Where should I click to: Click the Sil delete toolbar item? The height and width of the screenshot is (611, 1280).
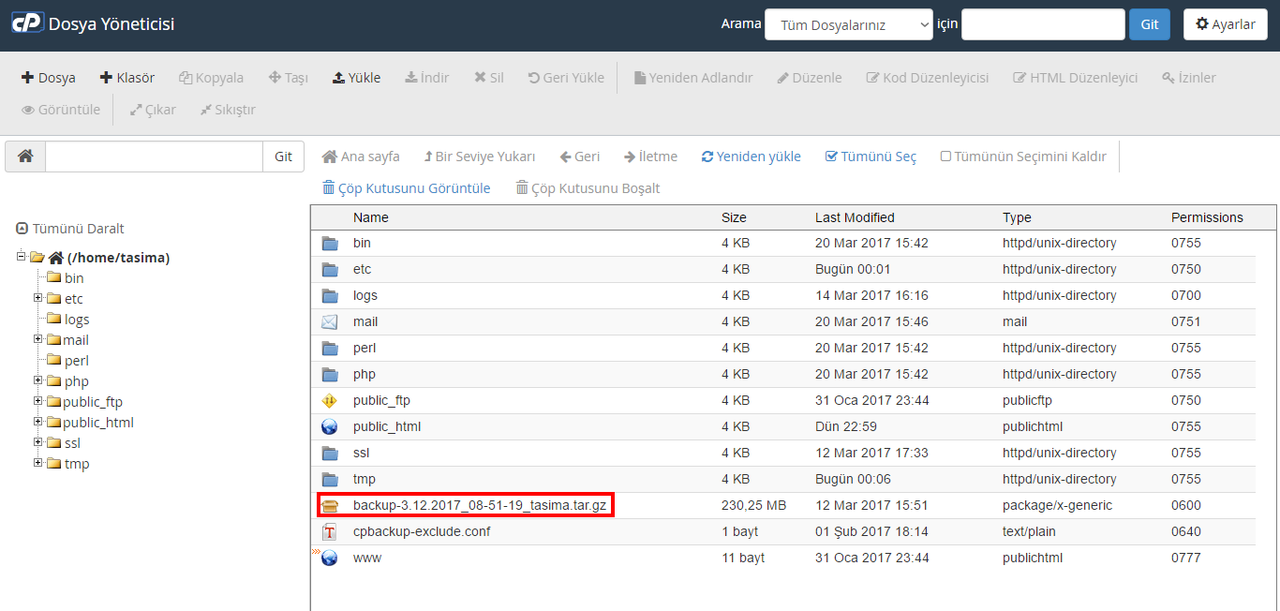pyautogui.click(x=489, y=77)
